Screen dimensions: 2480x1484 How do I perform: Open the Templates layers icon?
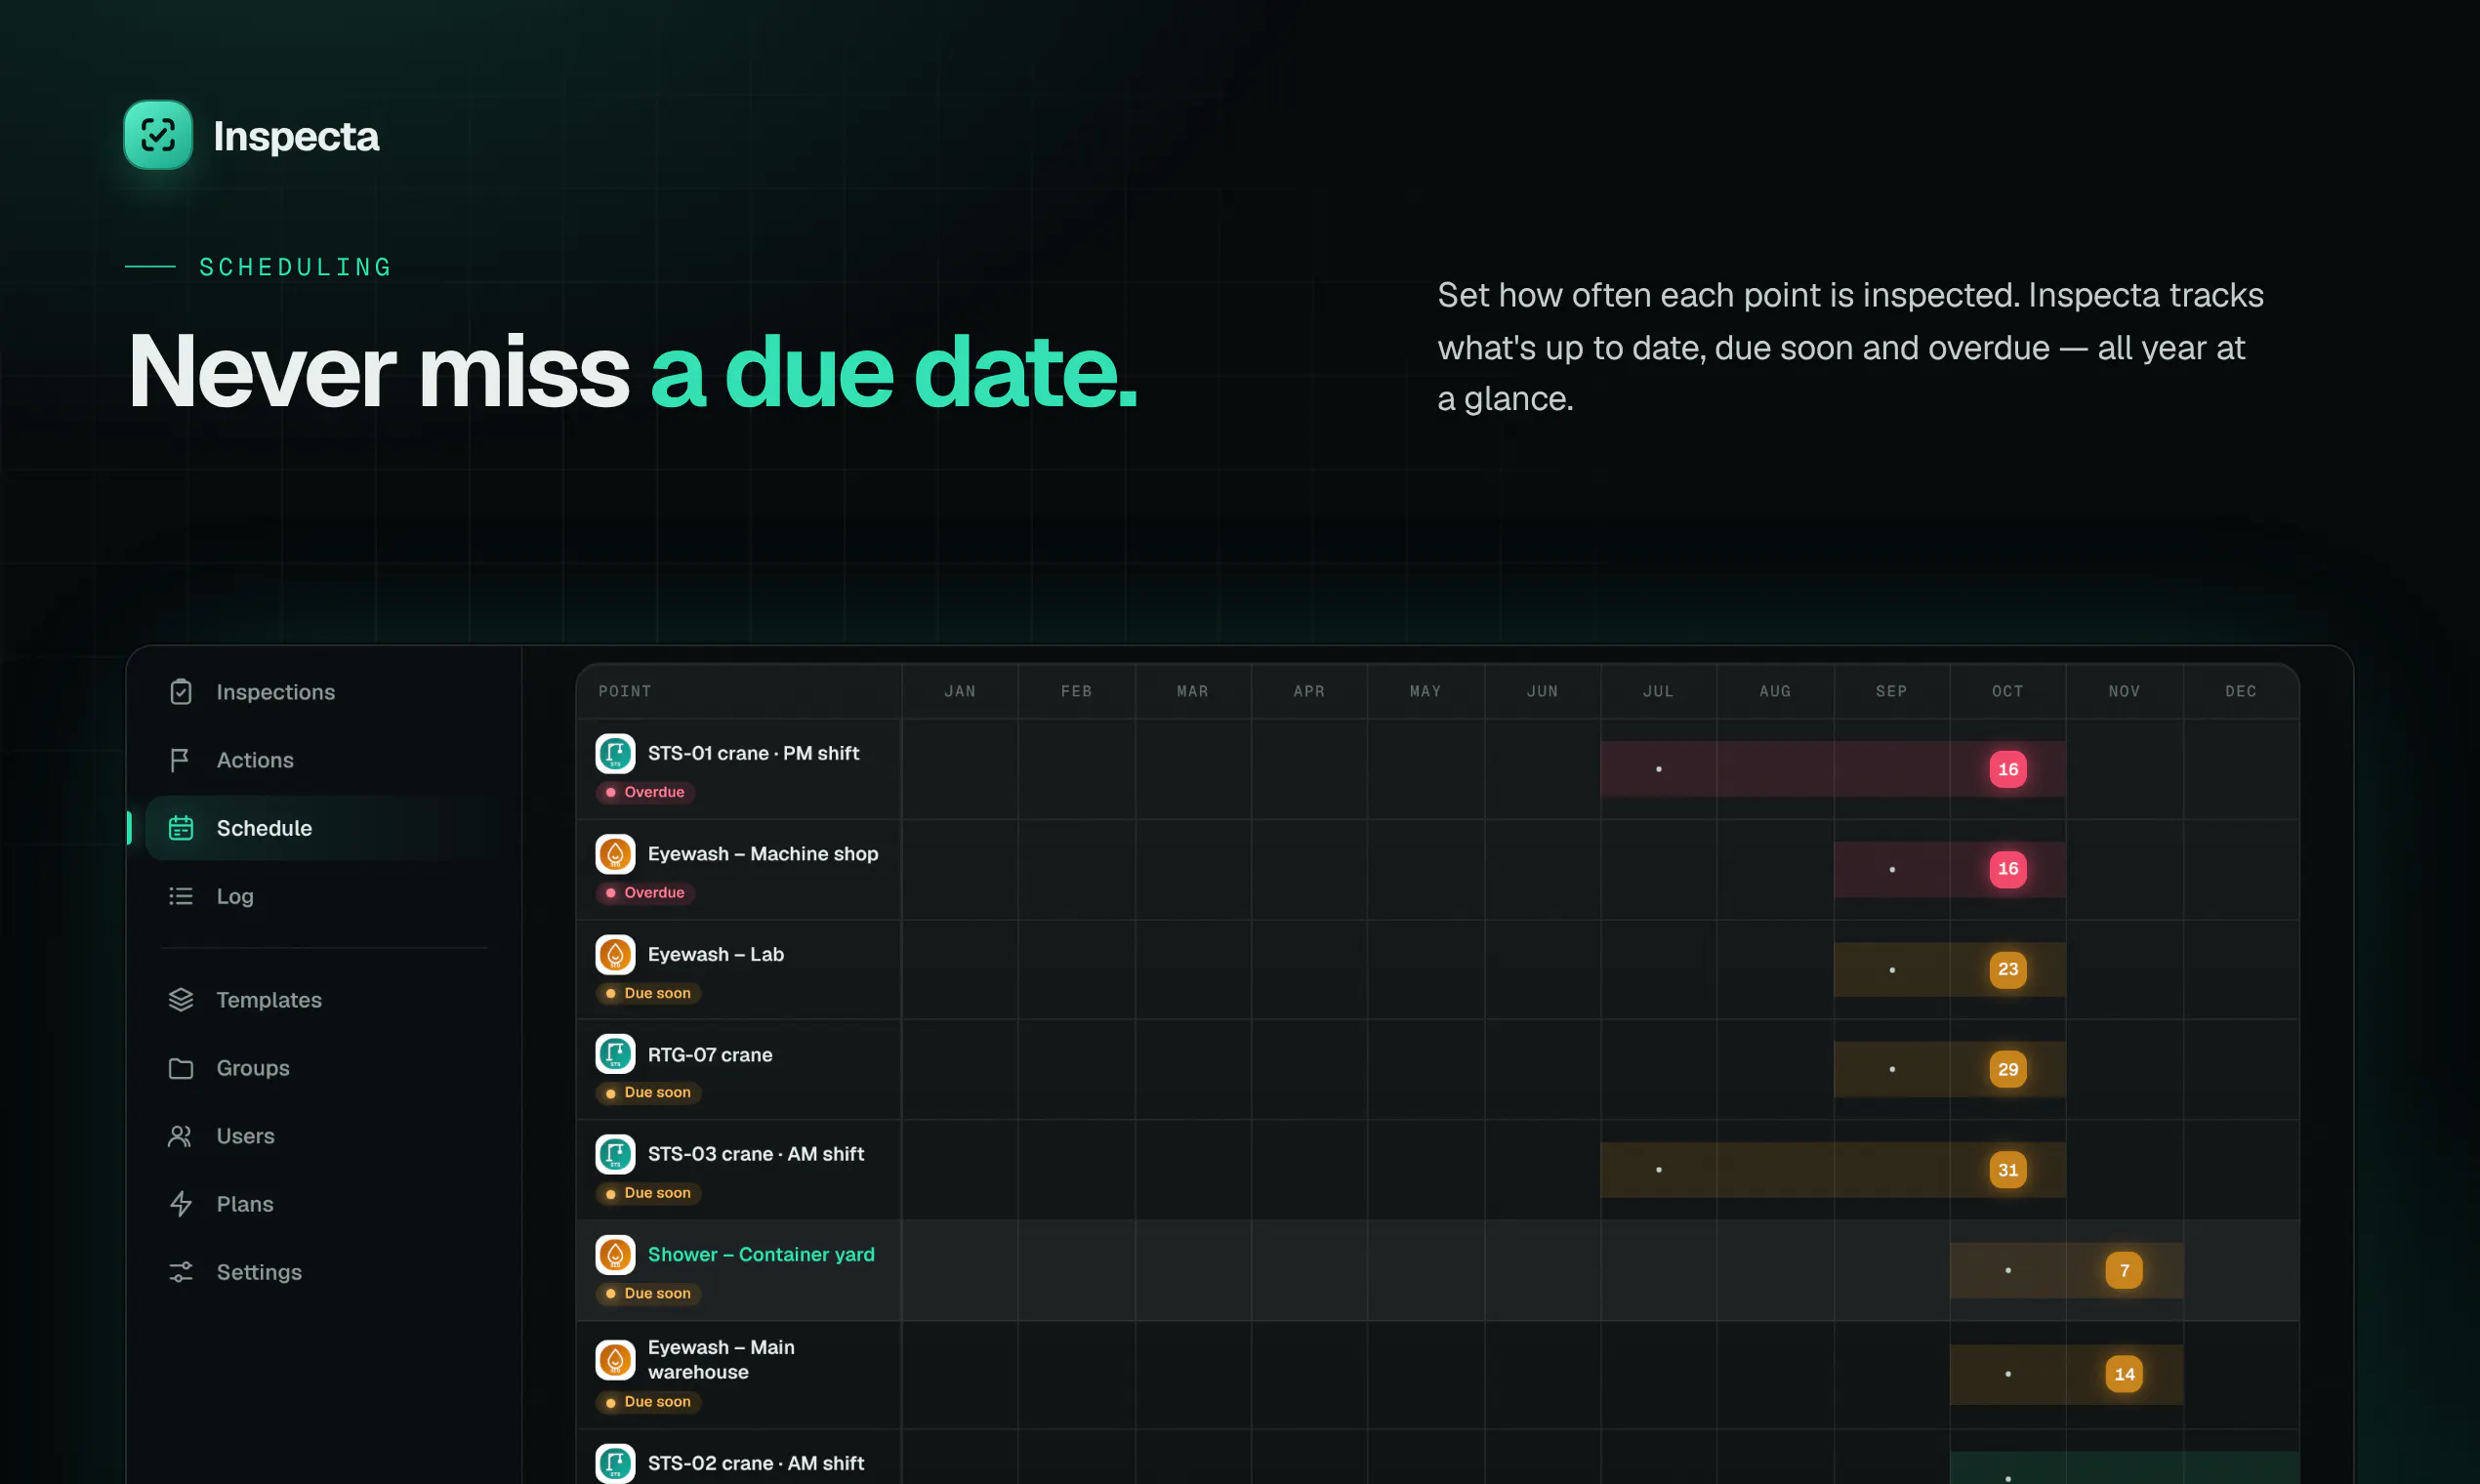[181, 1000]
